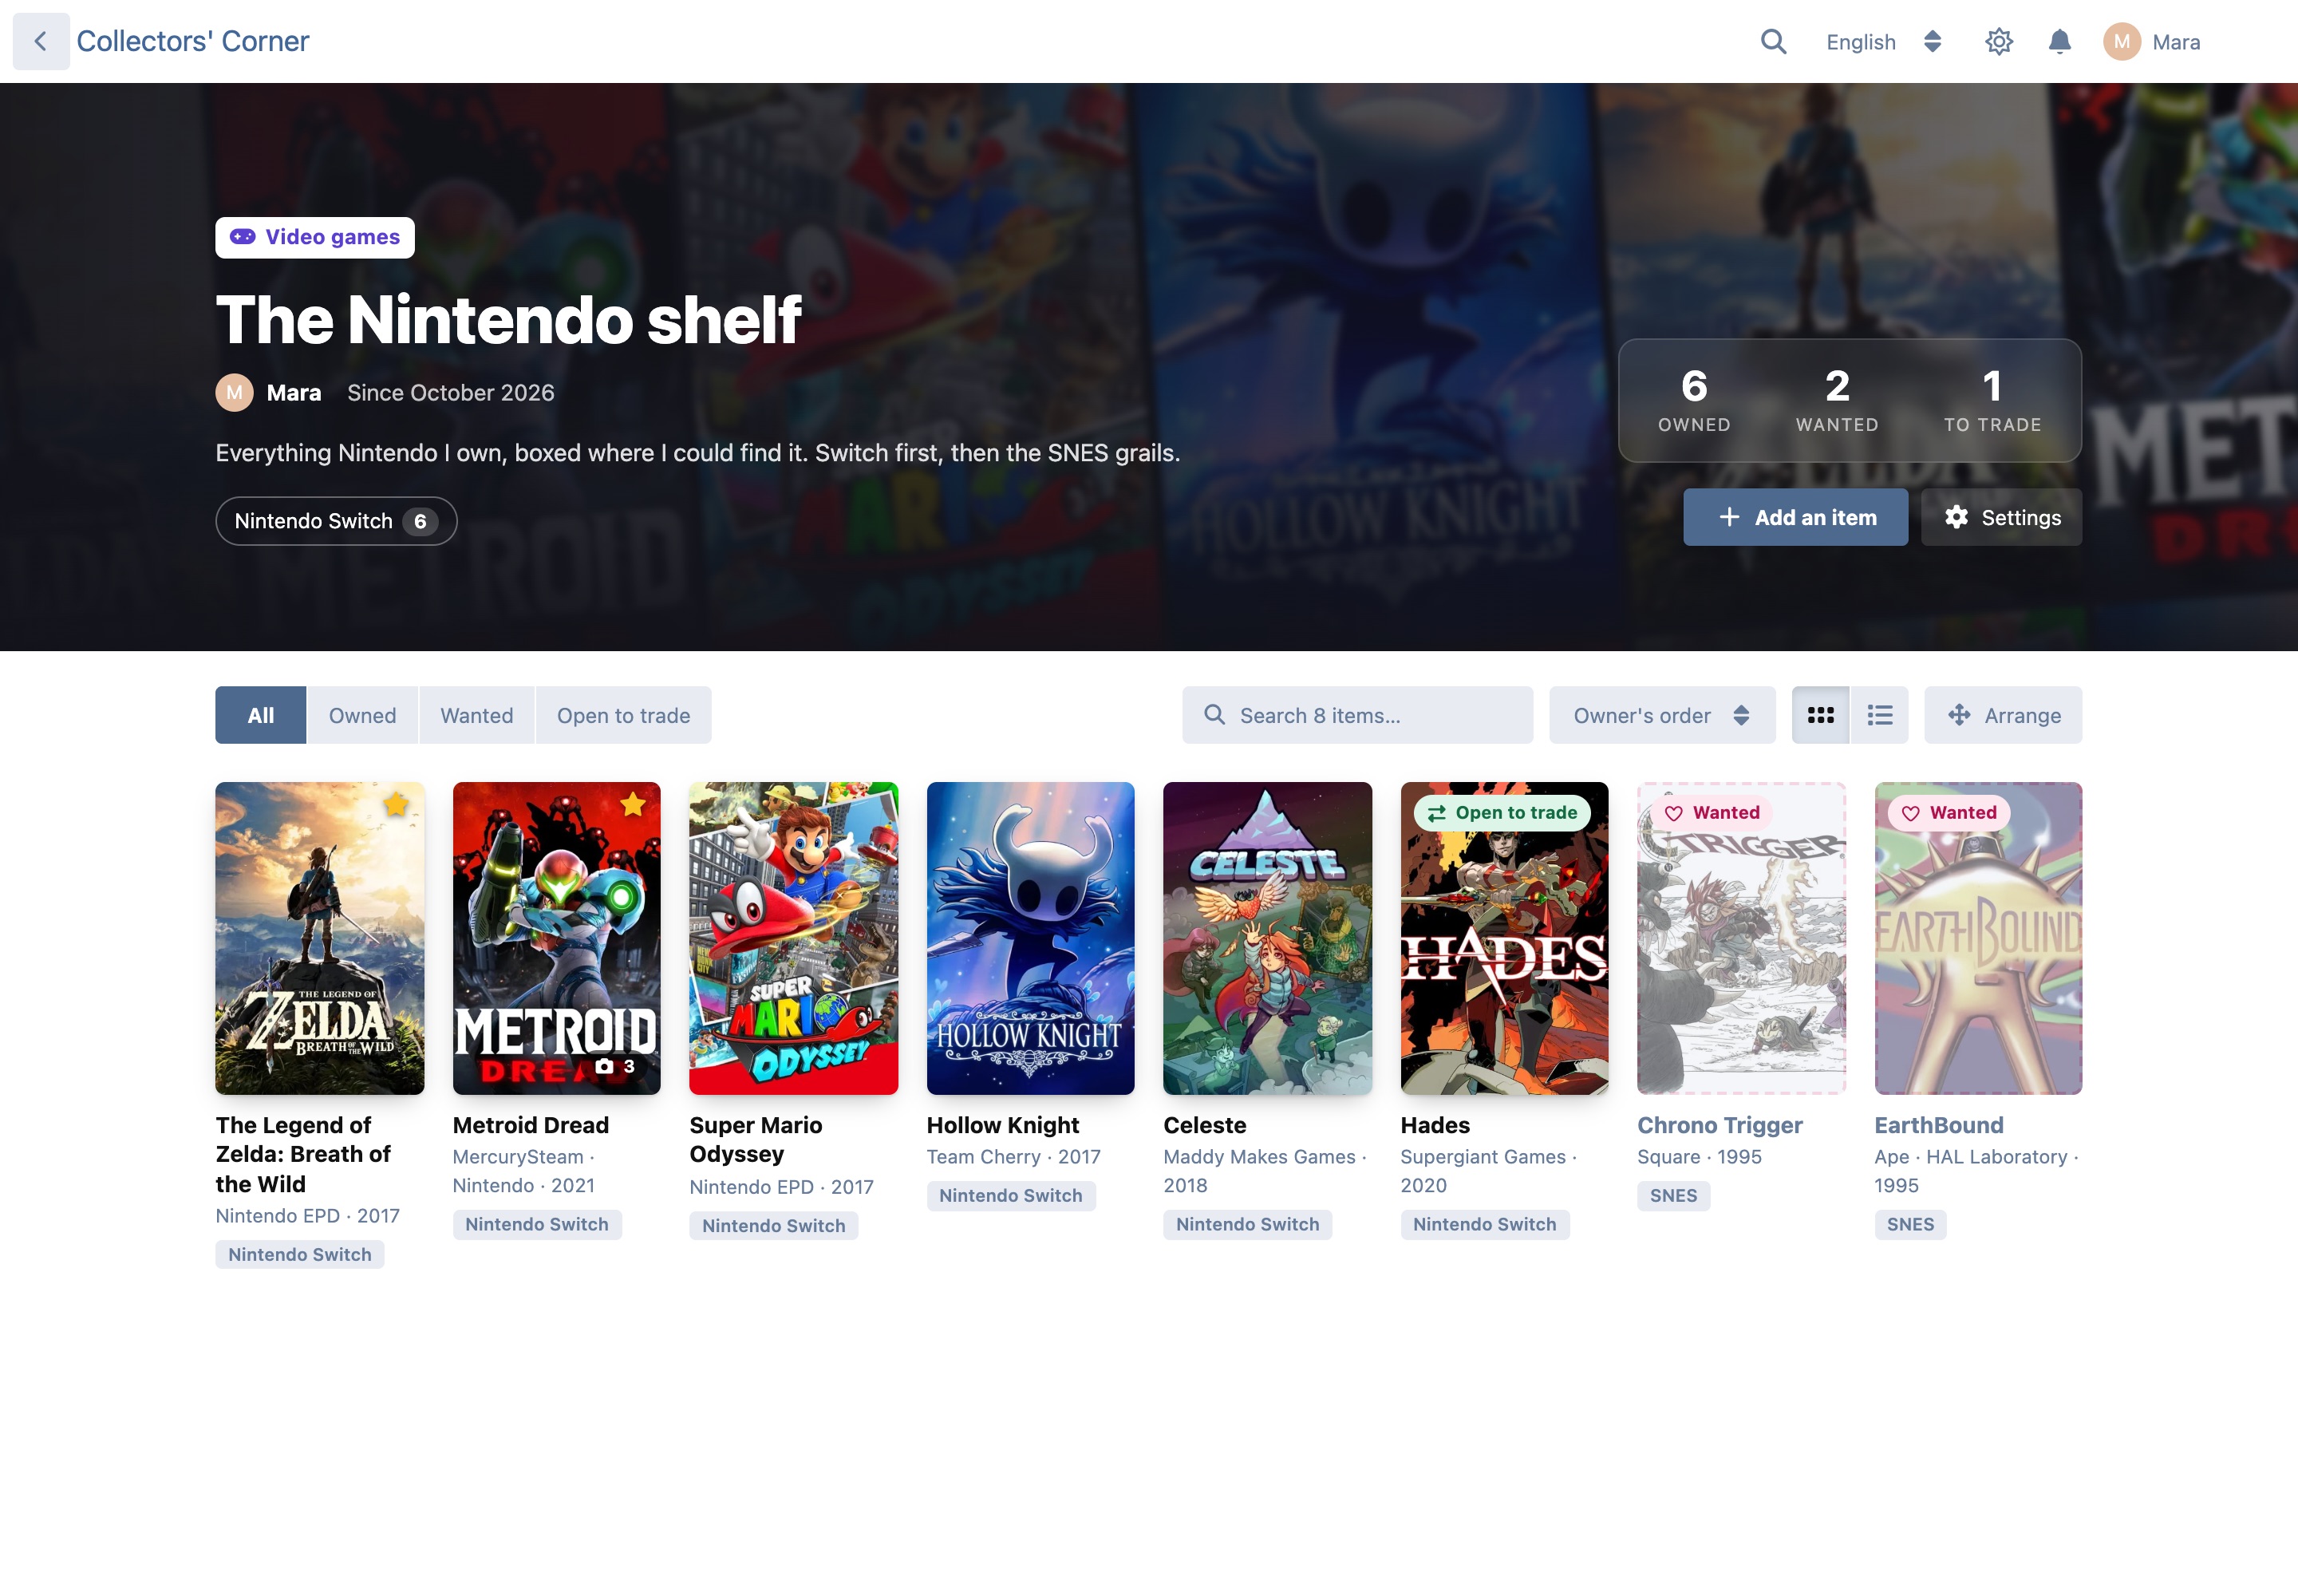Click the Video games category badge
The image size is (2298, 1596).
pos(315,237)
